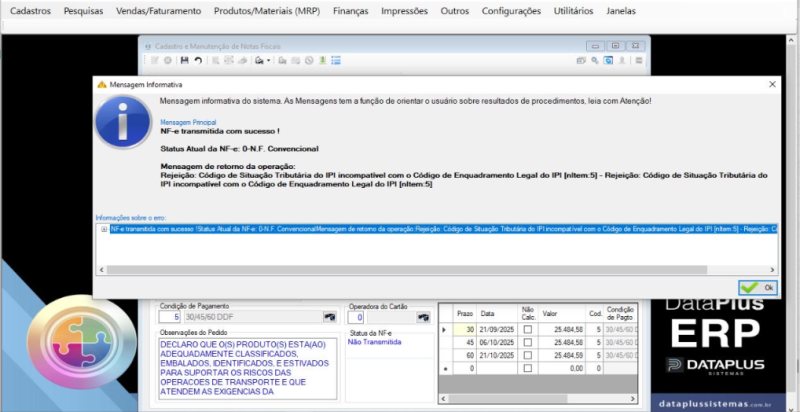This screenshot has width=800, height=412.
Task: Click the dataplussistemas.com.br link in the banner
Action: tap(714, 403)
